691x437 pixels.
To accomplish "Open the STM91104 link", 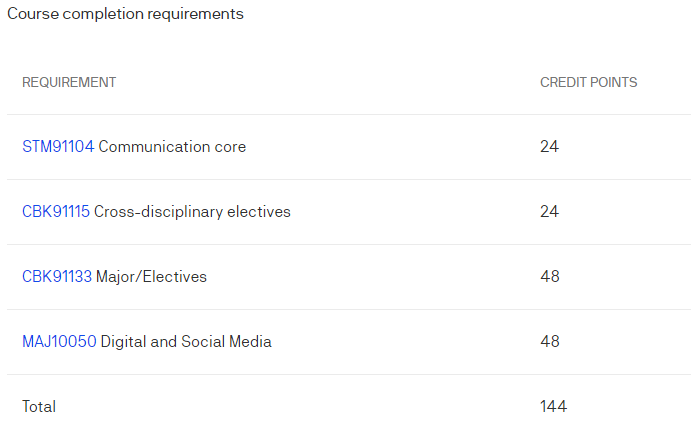I will click(x=58, y=147).
